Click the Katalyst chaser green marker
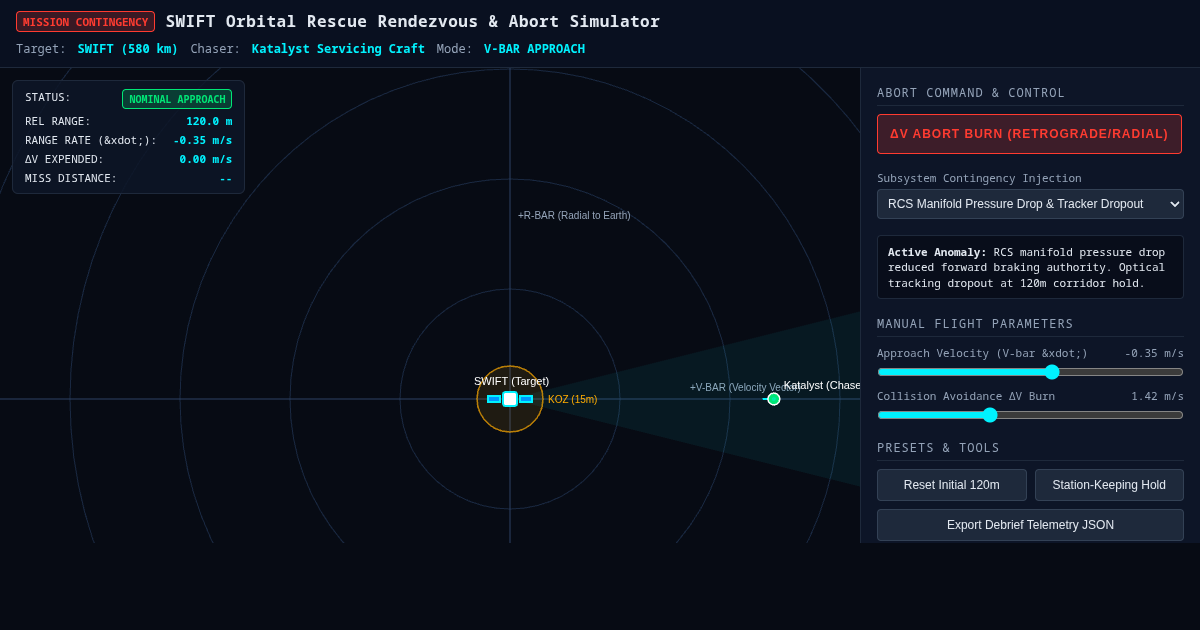Viewport: 1200px width, 630px height. pos(774,399)
